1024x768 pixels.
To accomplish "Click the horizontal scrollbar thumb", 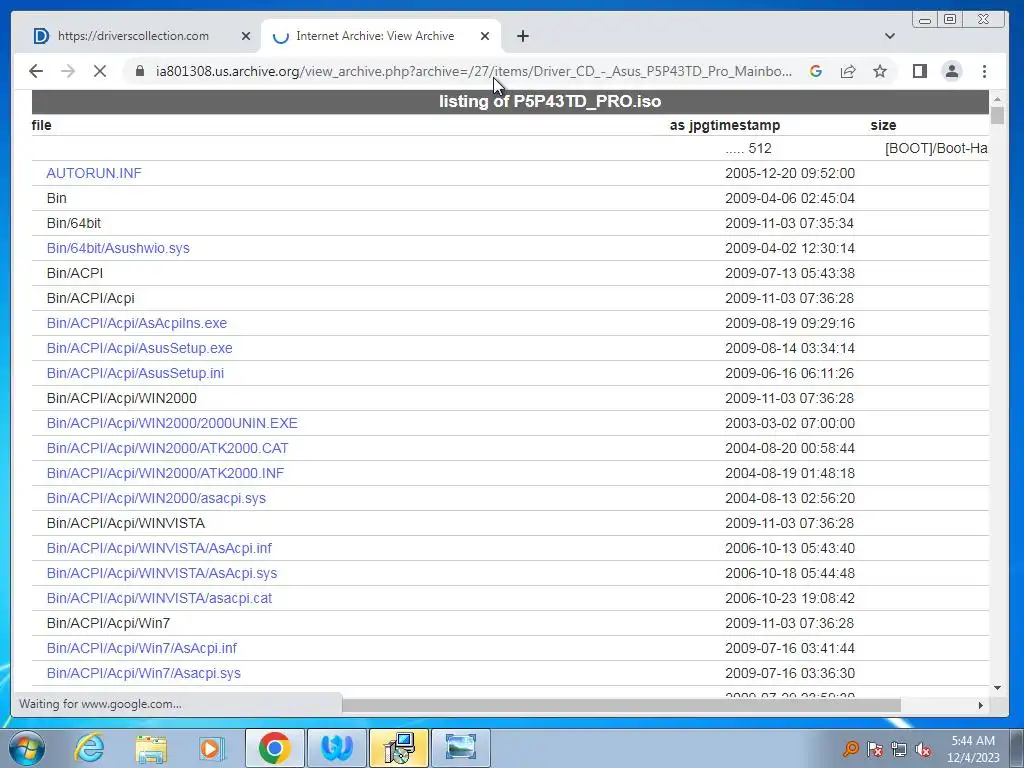I will coord(621,705).
